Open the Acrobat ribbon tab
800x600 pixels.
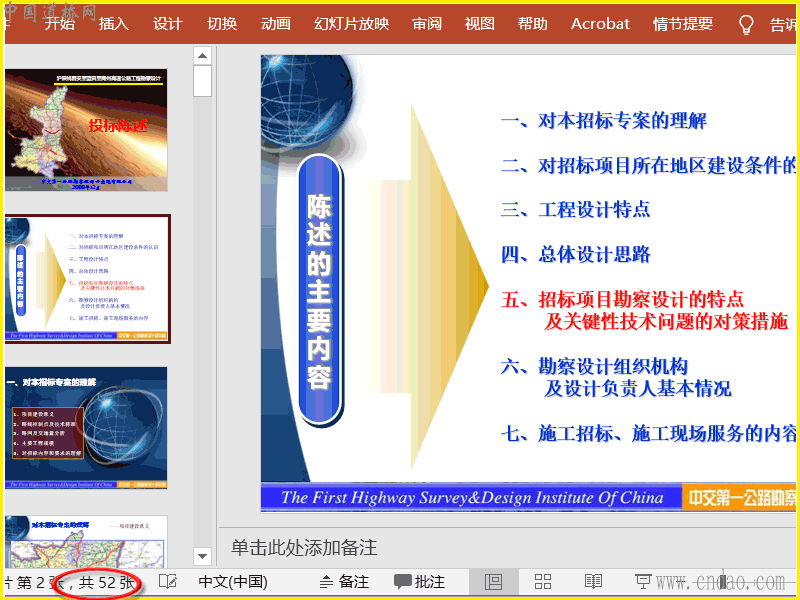[x=601, y=23]
